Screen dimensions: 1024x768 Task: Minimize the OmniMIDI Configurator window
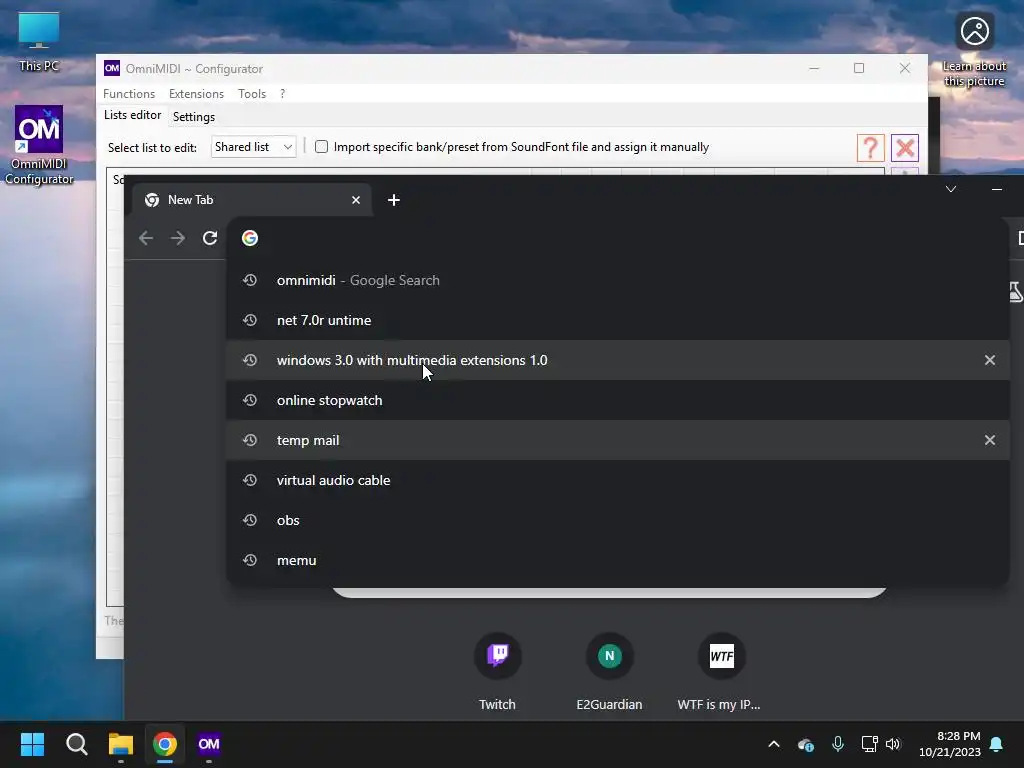tap(814, 68)
